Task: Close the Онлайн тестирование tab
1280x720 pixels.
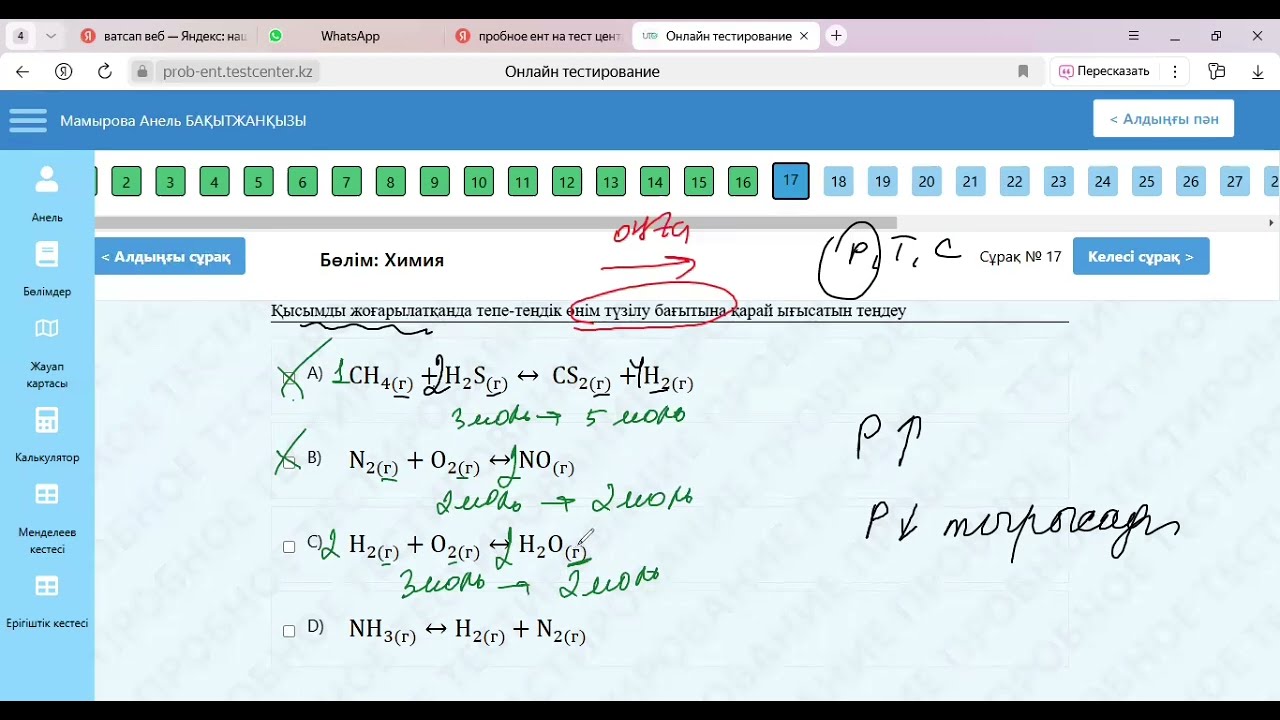Action: (x=804, y=35)
